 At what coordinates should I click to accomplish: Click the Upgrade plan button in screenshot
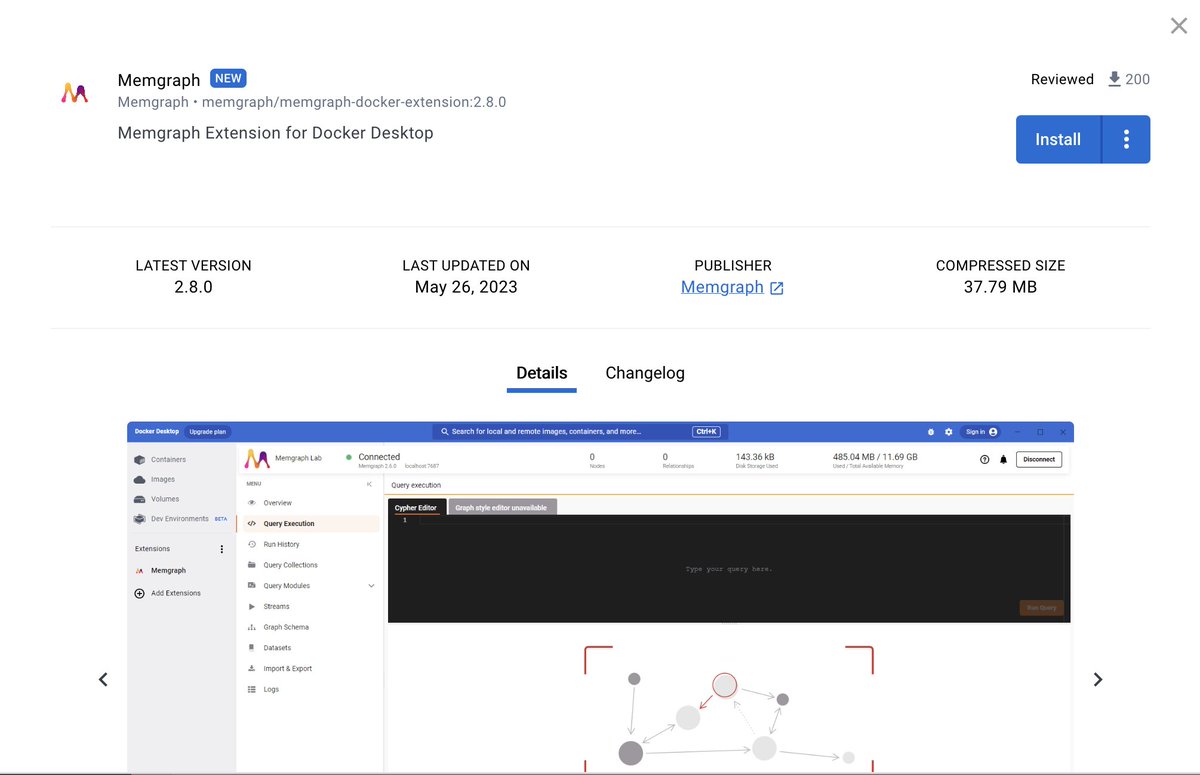tap(208, 432)
